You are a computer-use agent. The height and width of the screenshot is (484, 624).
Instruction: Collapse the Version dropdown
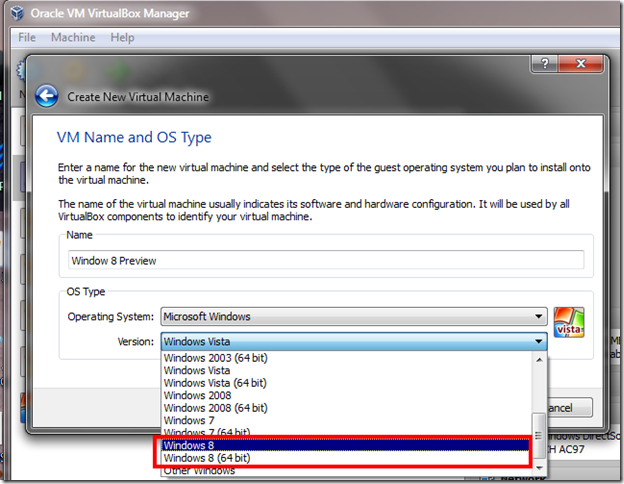354,342
